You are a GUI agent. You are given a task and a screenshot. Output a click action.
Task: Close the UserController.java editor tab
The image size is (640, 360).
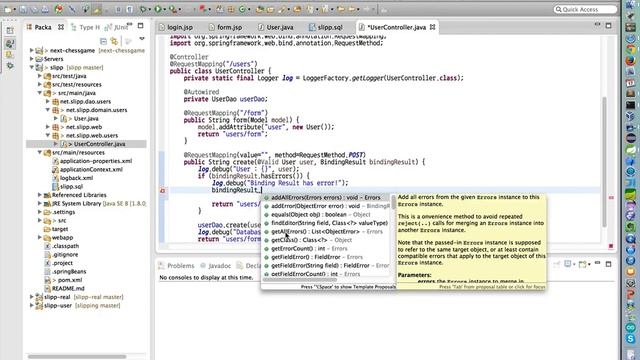coord(432,27)
